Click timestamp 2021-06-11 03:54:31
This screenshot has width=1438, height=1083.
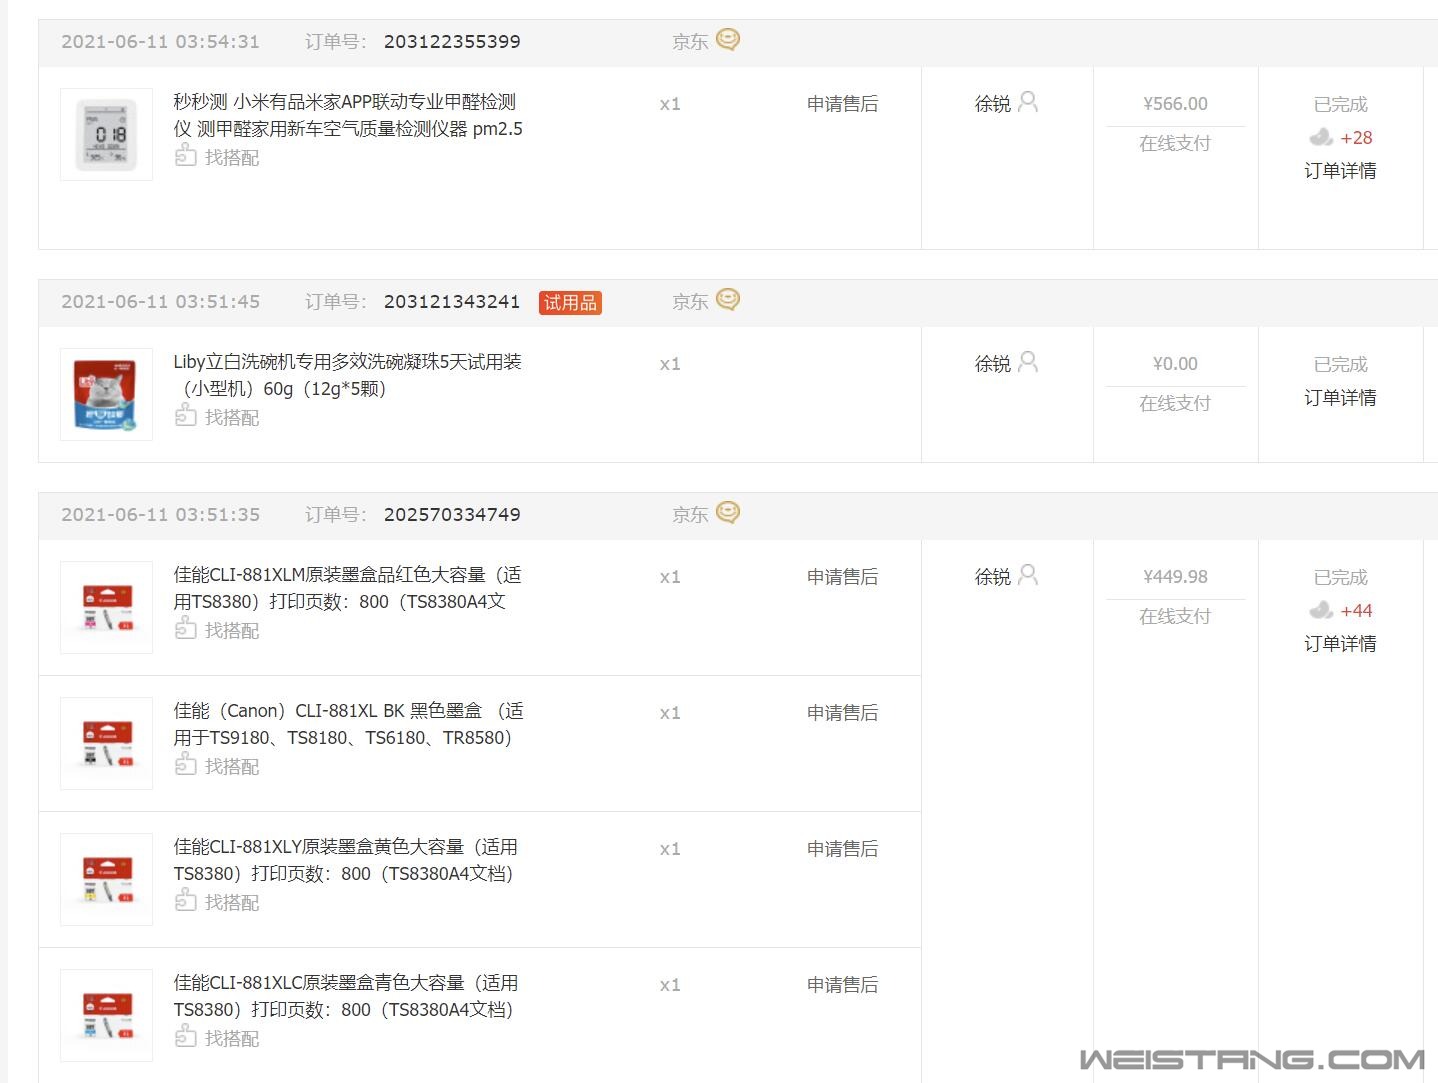160,41
